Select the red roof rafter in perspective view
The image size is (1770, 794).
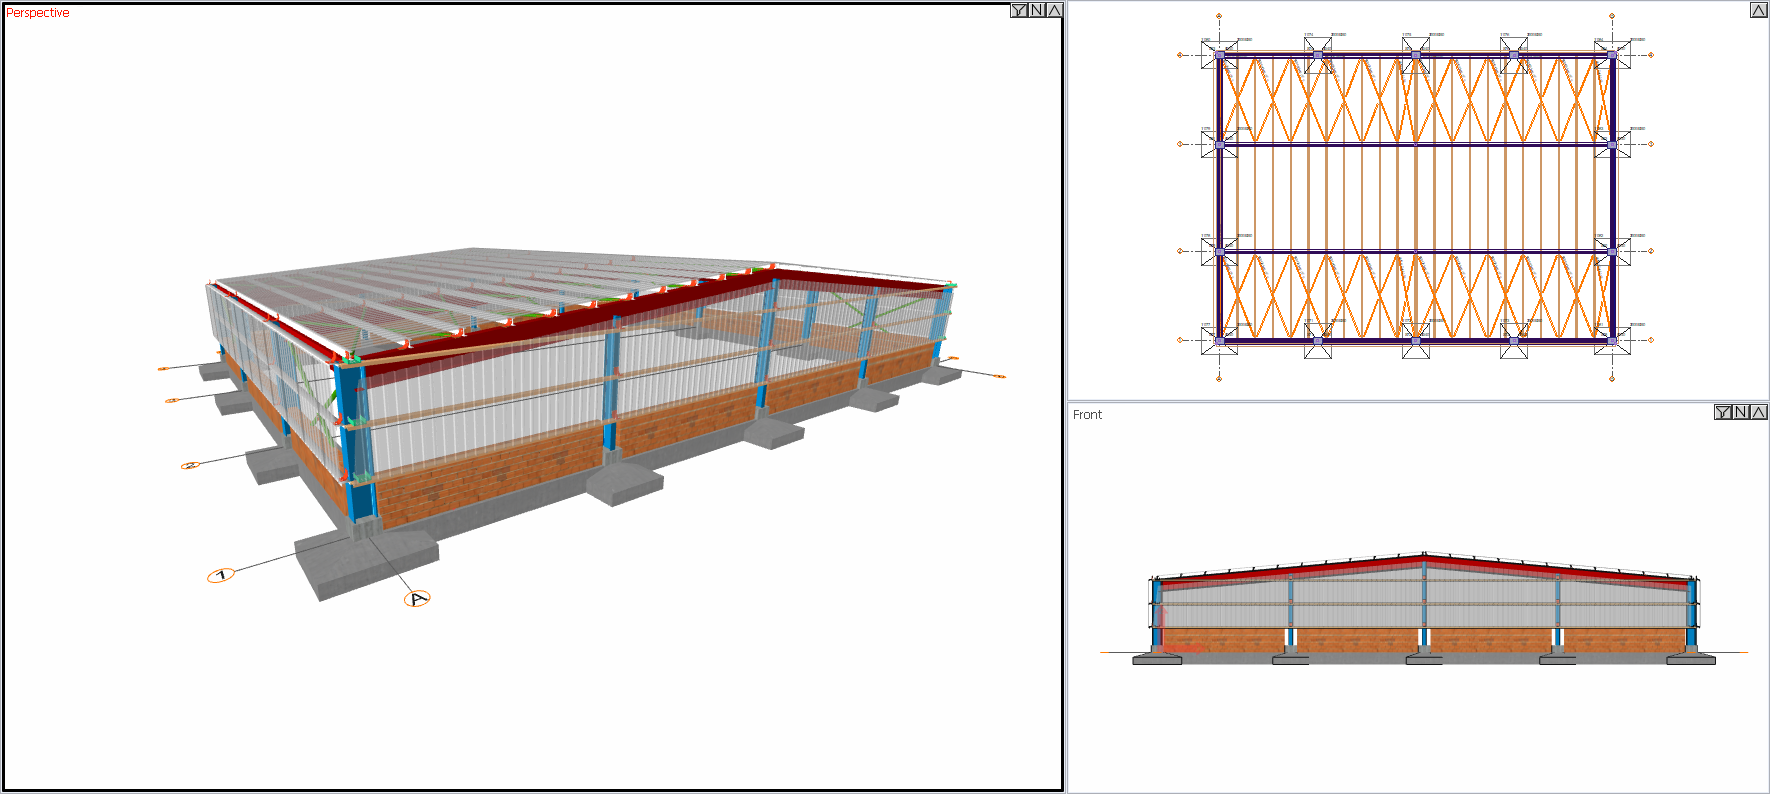(560, 322)
